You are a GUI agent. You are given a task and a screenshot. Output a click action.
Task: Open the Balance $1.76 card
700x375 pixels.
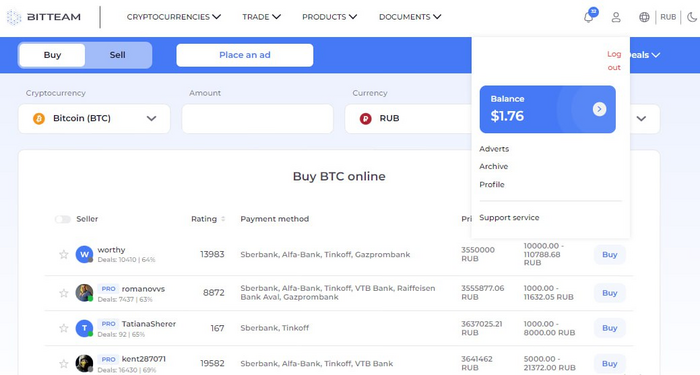click(547, 109)
